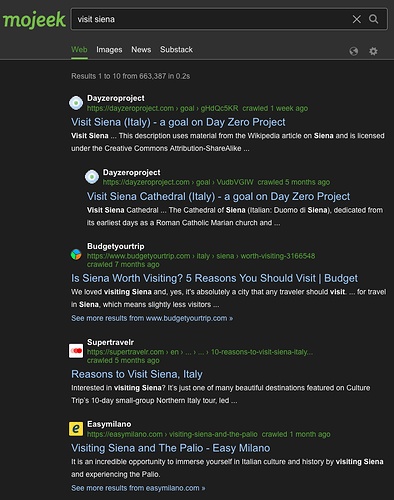The height and width of the screenshot is (500, 394).
Task: Open the globe region settings icon
Action: 354,51
